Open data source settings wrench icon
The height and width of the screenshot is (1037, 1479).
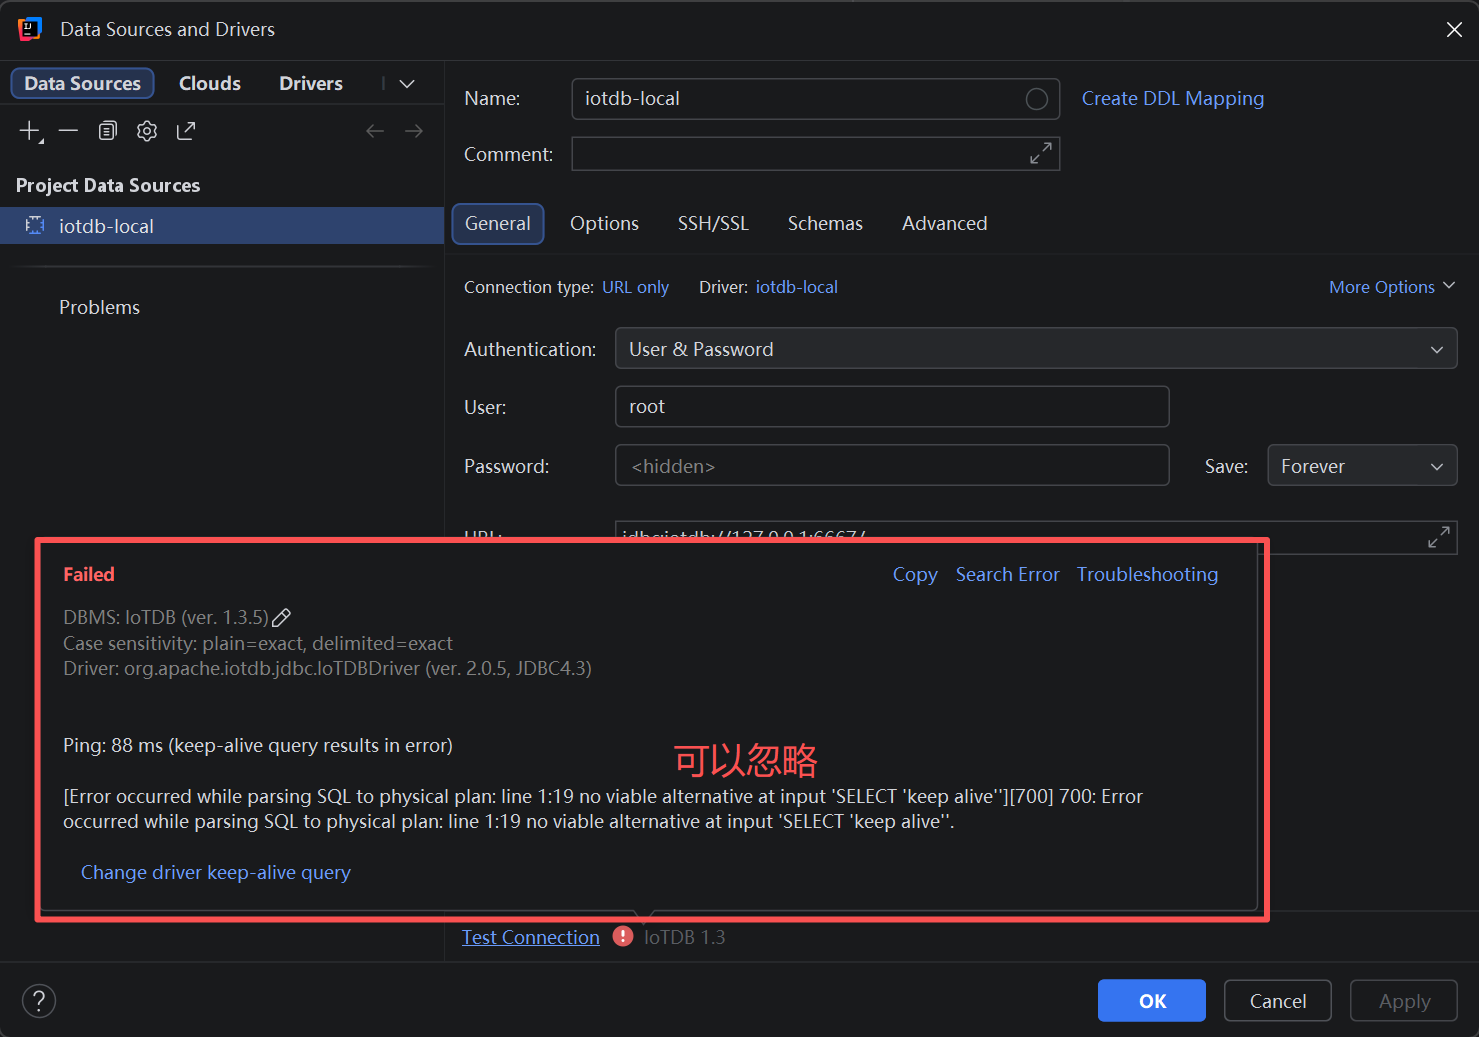(147, 131)
